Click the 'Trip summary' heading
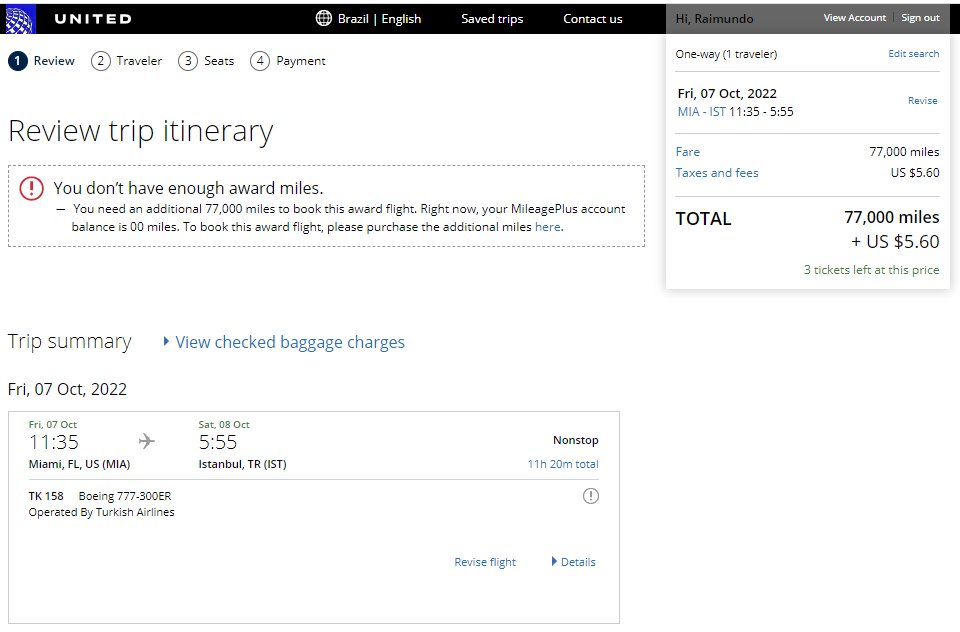The height and width of the screenshot is (632, 960). click(70, 341)
